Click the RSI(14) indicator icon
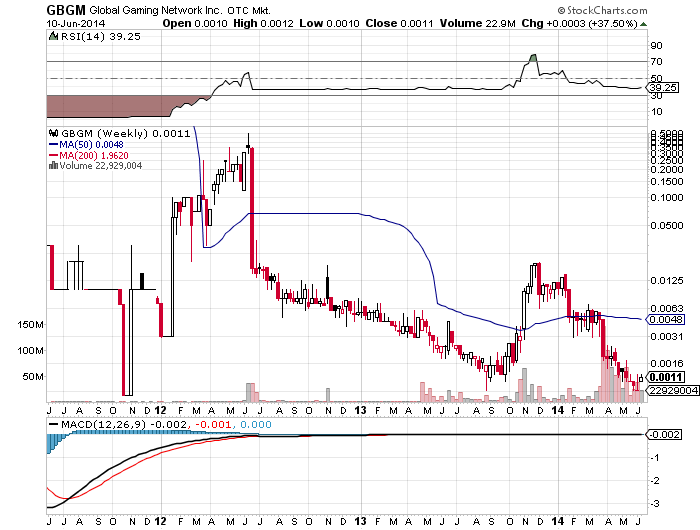 tap(53, 36)
